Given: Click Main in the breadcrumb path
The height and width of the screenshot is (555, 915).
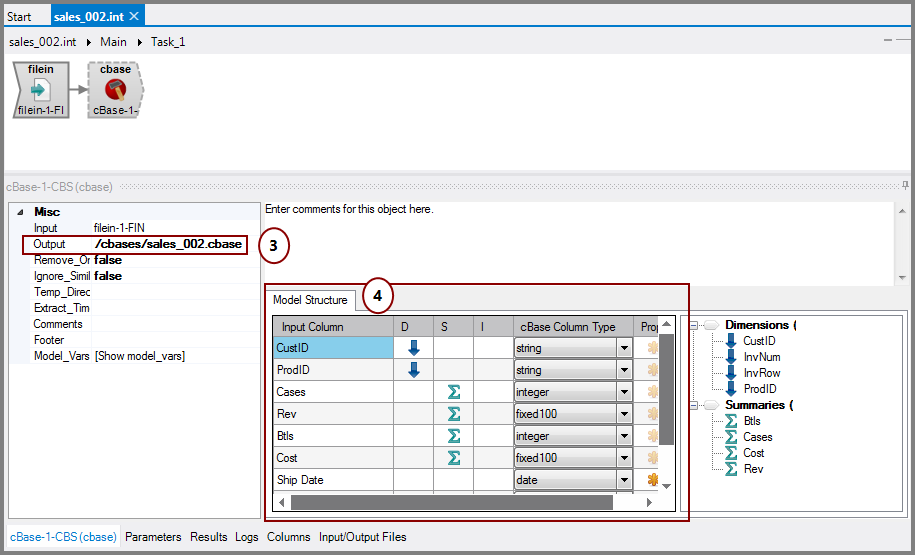Looking at the screenshot, I should coord(113,42).
